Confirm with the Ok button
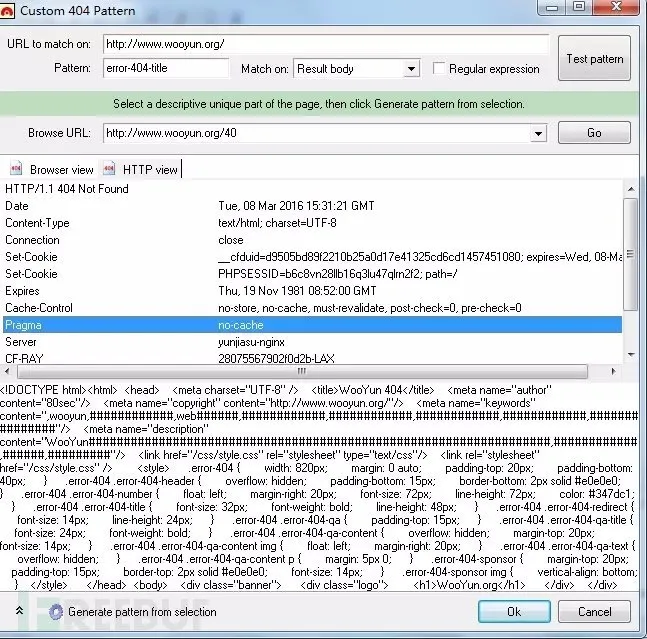This screenshot has height=639, width=647. pos(514,611)
